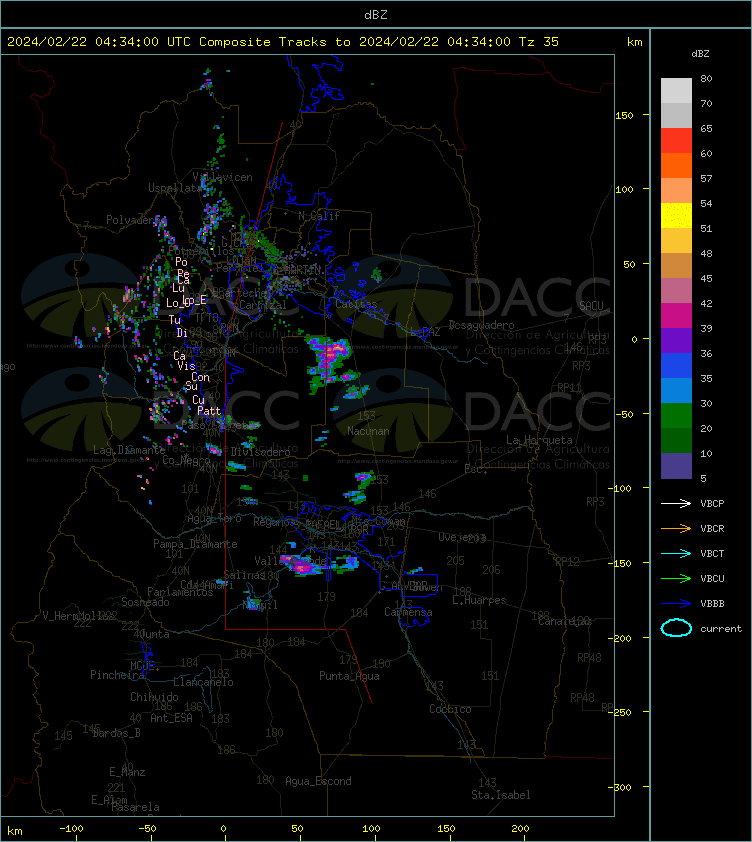Click the Villavicen place label
Viewport: 752px width, 842px height.
[222, 177]
